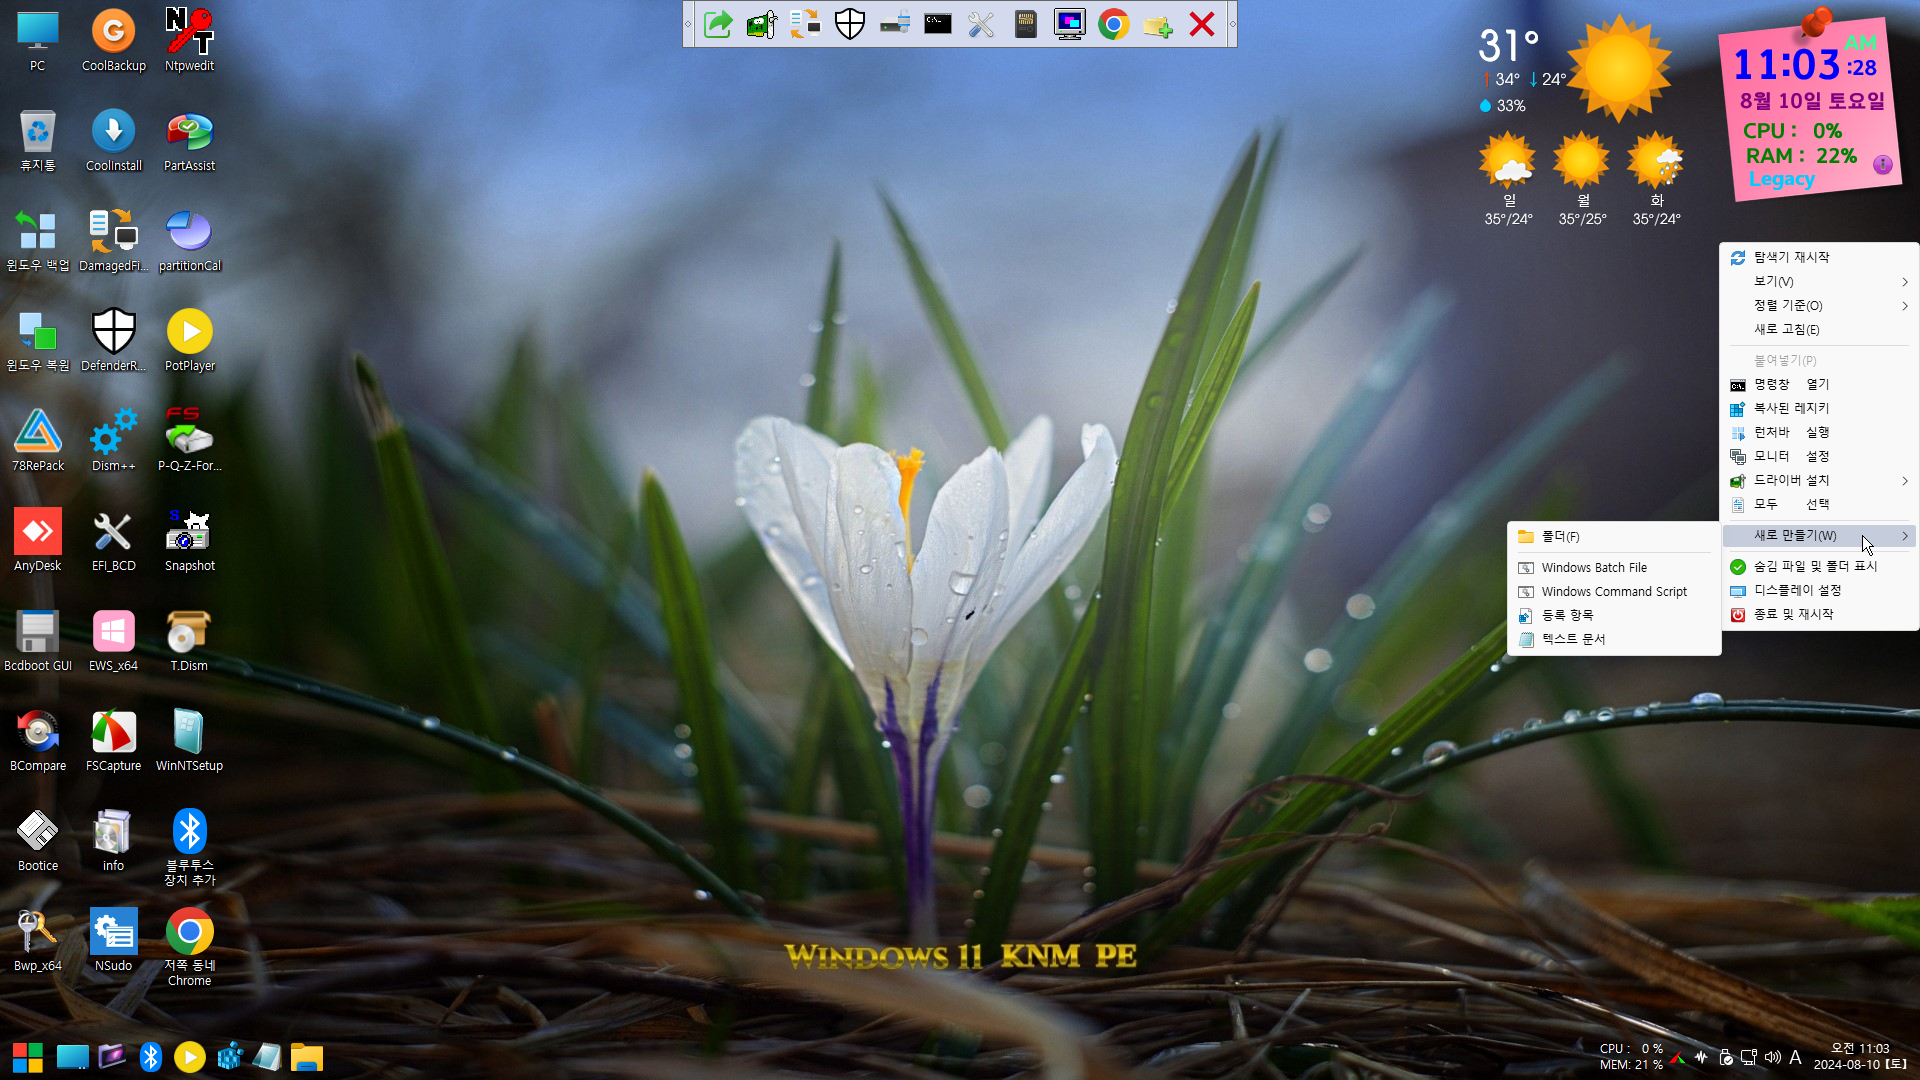Open the CoolBackup desktop icon
This screenshot has width=1920, height=1080.
113,41
